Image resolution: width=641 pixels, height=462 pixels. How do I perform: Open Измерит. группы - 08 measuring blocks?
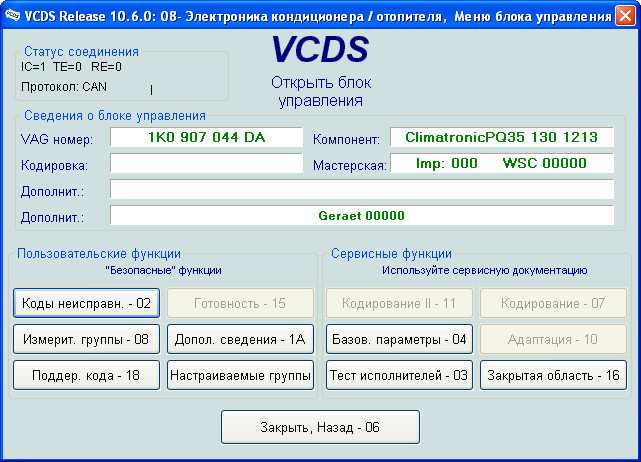tap(86, 339)
